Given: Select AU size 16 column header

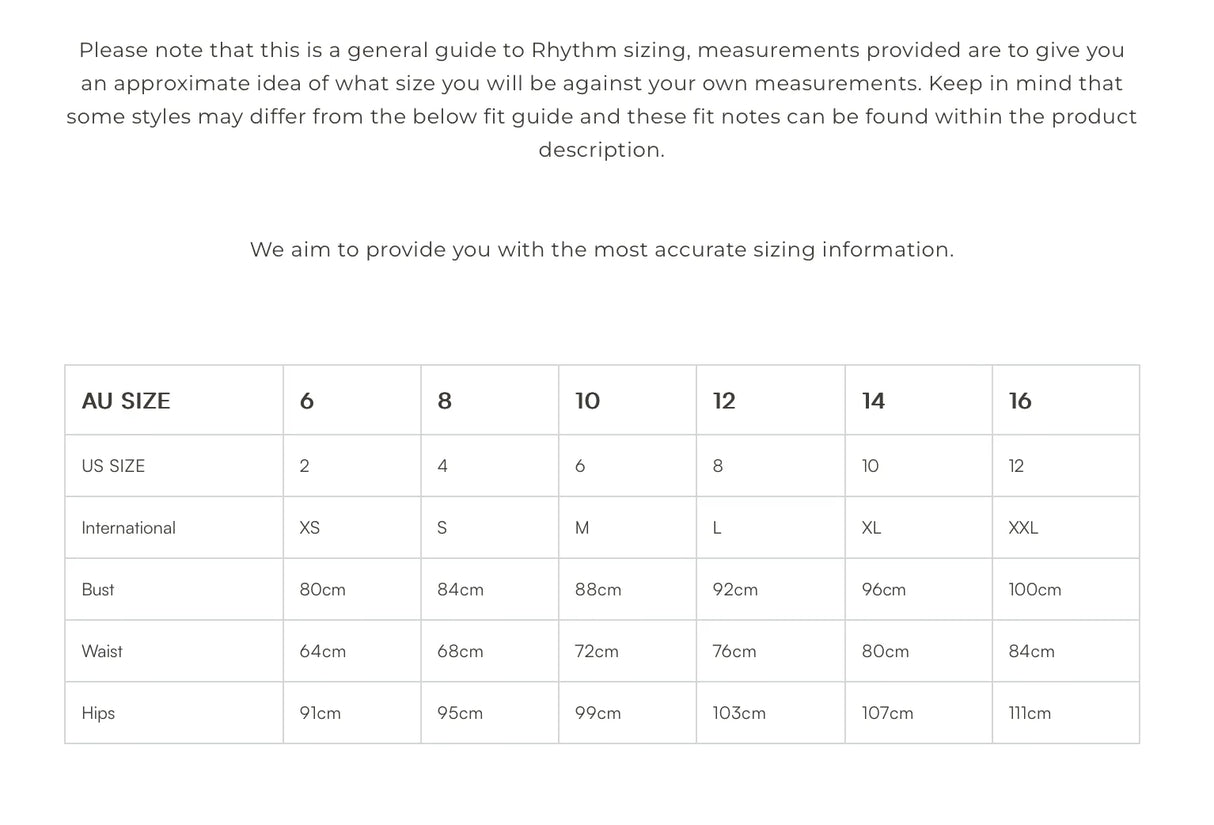Looking at the screenshot, I should coord(1020,401).
